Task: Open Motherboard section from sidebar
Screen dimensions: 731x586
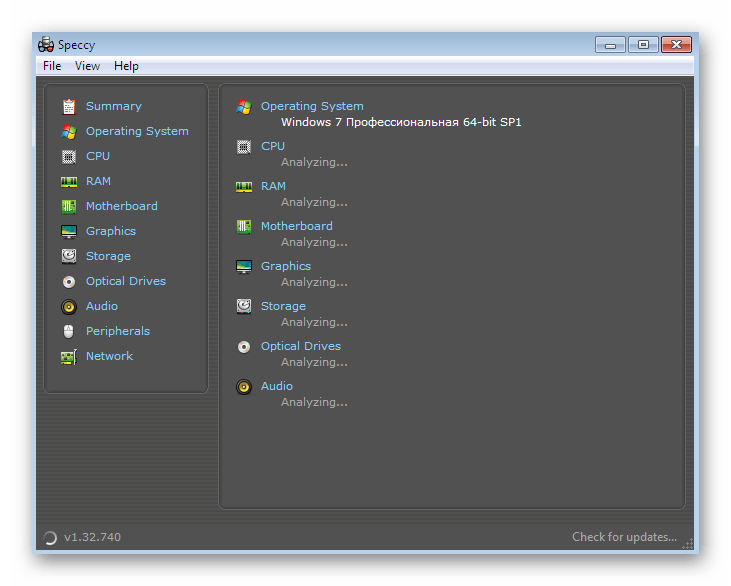Action: click(122, 206)
